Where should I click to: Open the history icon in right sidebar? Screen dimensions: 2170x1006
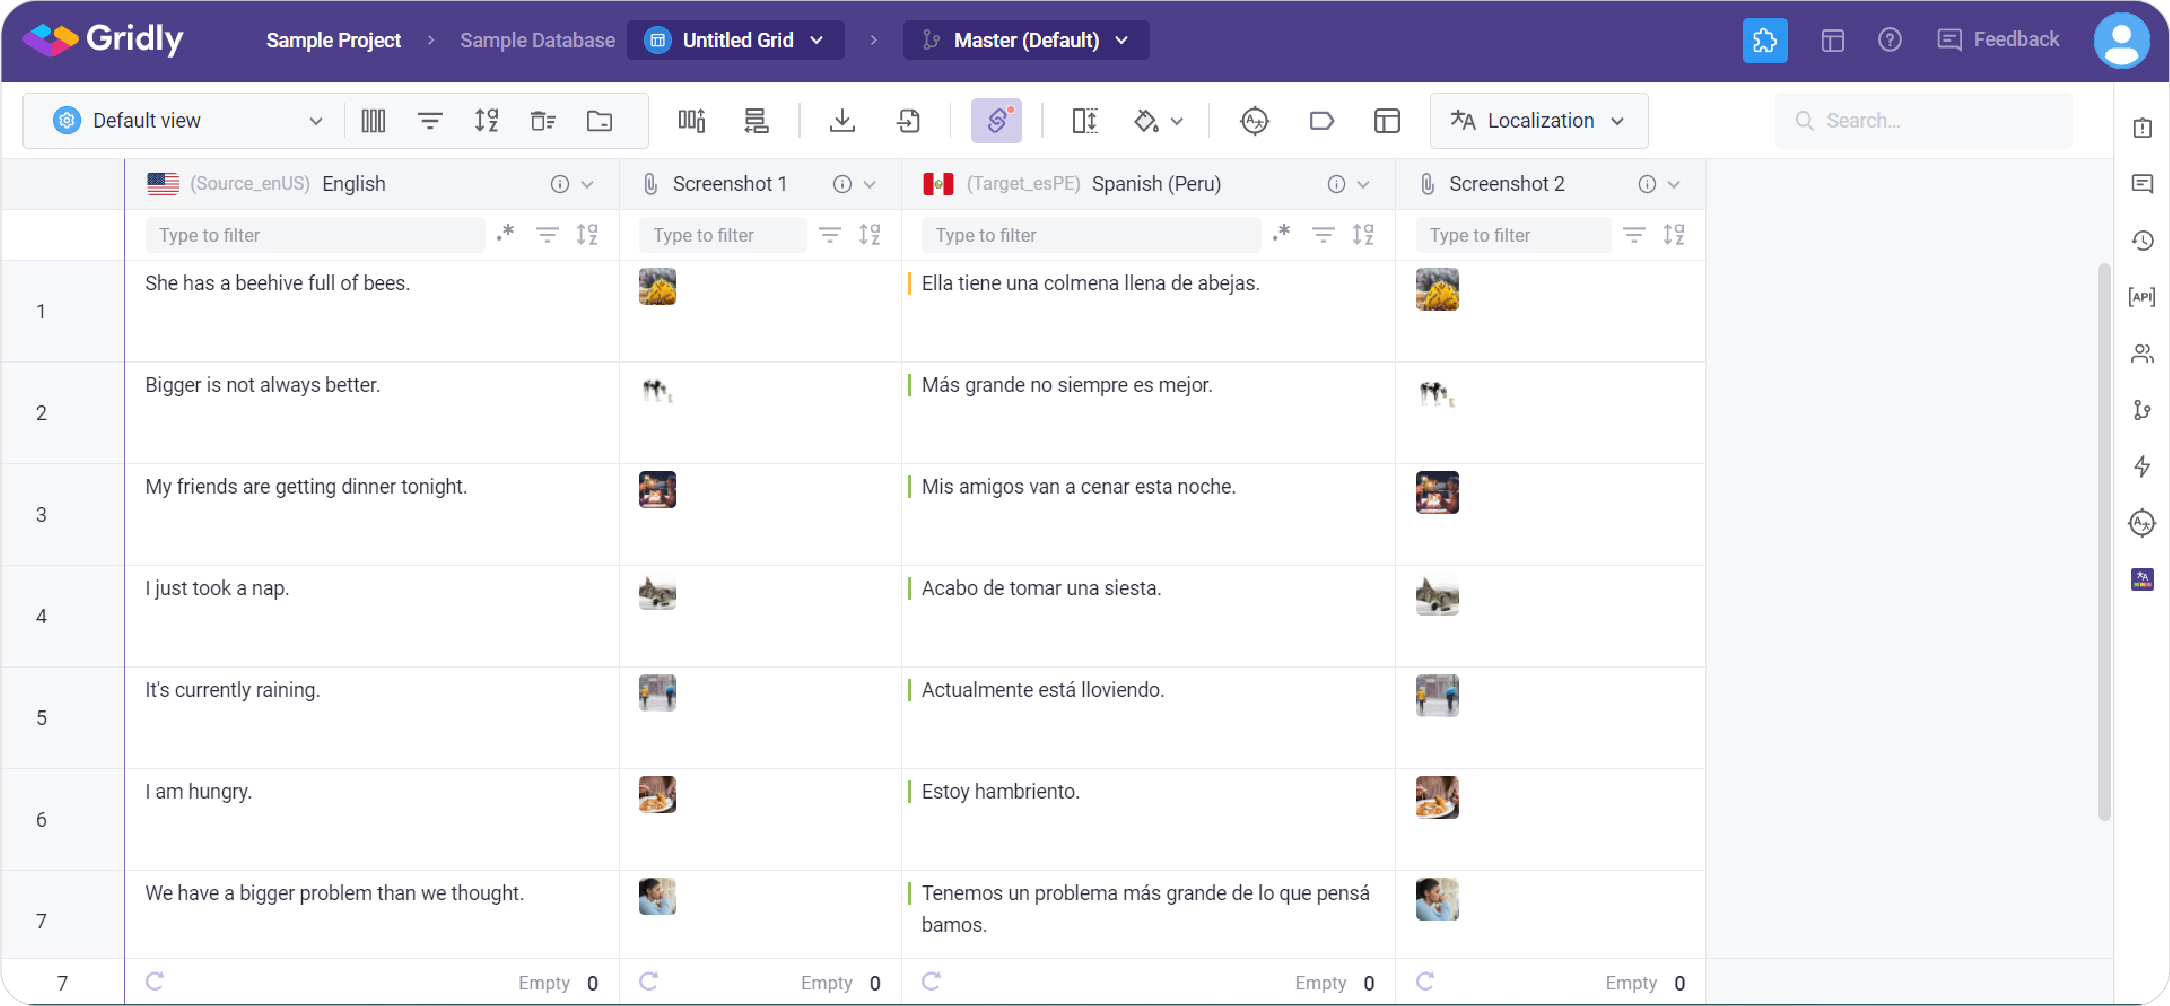[x=2142, y=240]
